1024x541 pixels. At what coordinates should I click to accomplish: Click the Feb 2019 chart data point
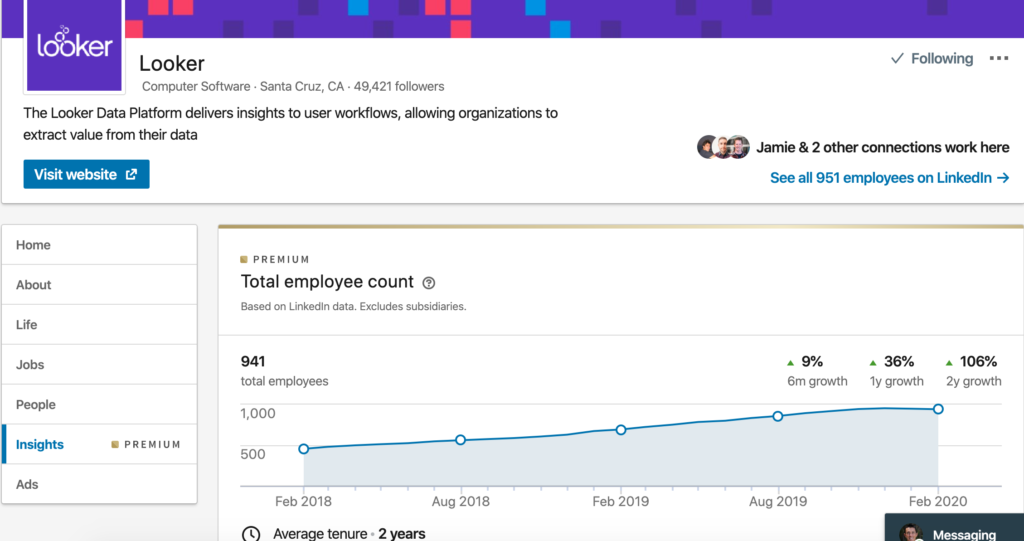pyautogui.click(x=621, y=430)
